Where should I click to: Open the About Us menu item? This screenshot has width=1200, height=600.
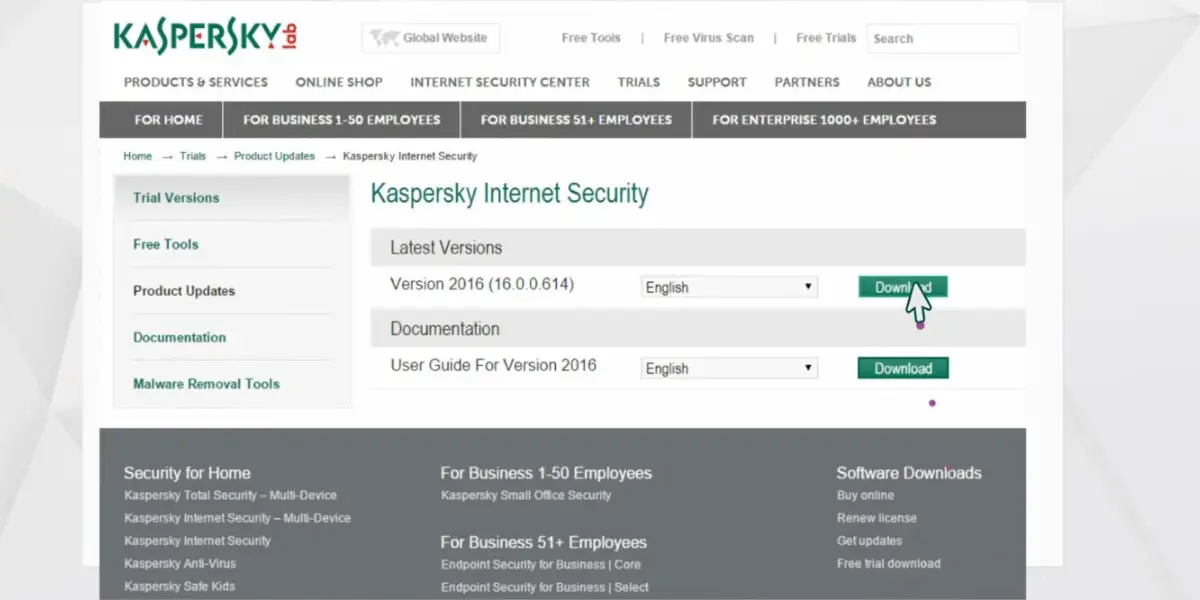pos(899,82)
